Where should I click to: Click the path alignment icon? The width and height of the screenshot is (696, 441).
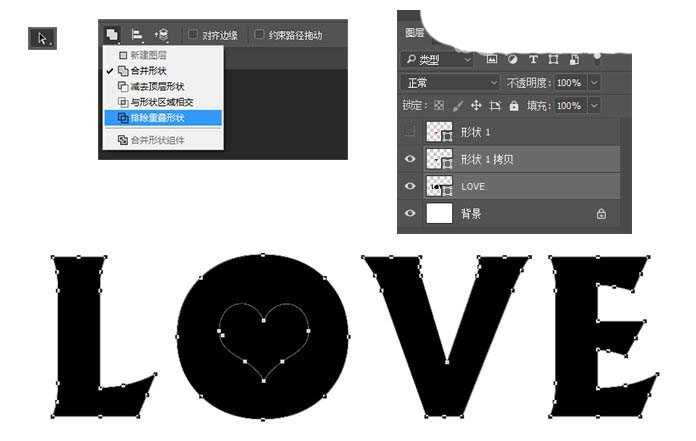click(x=137, y=35)
